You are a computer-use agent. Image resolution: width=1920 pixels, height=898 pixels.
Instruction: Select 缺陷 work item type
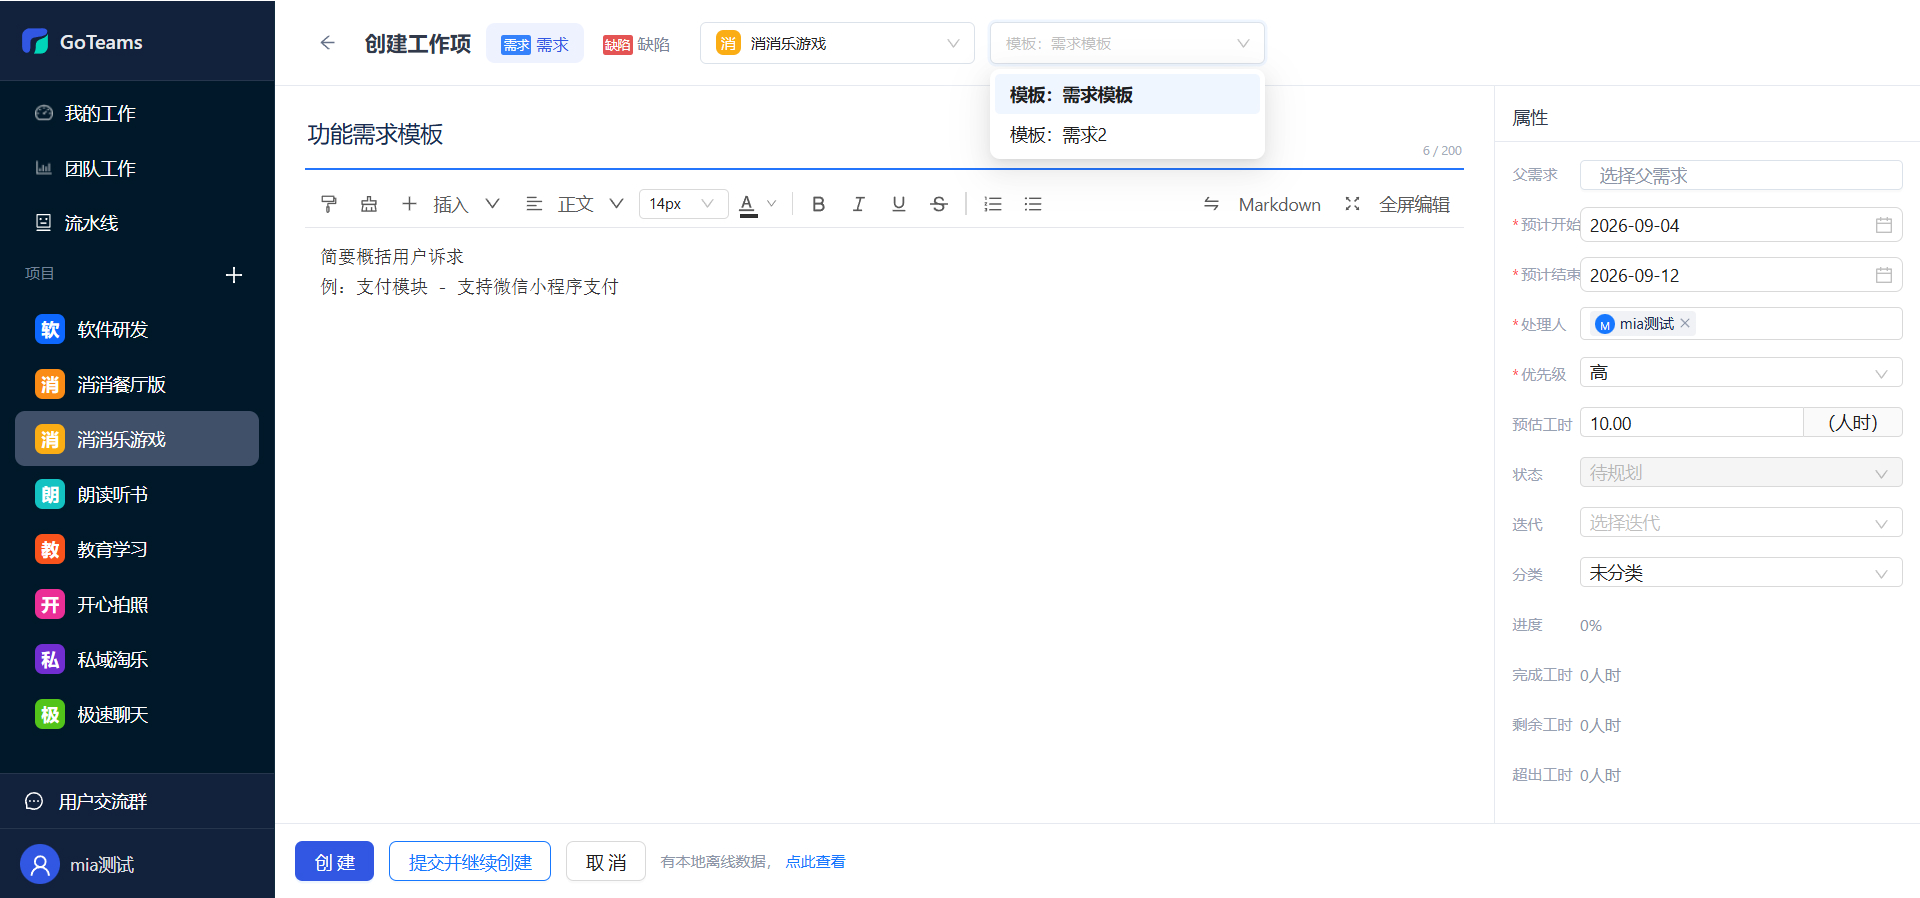click(636, 44)
